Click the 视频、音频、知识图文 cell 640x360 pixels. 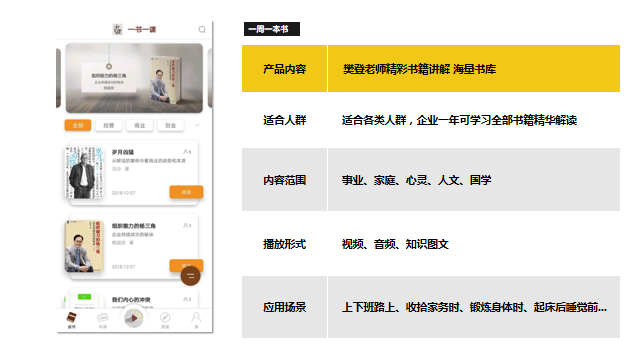click(474, 244)
